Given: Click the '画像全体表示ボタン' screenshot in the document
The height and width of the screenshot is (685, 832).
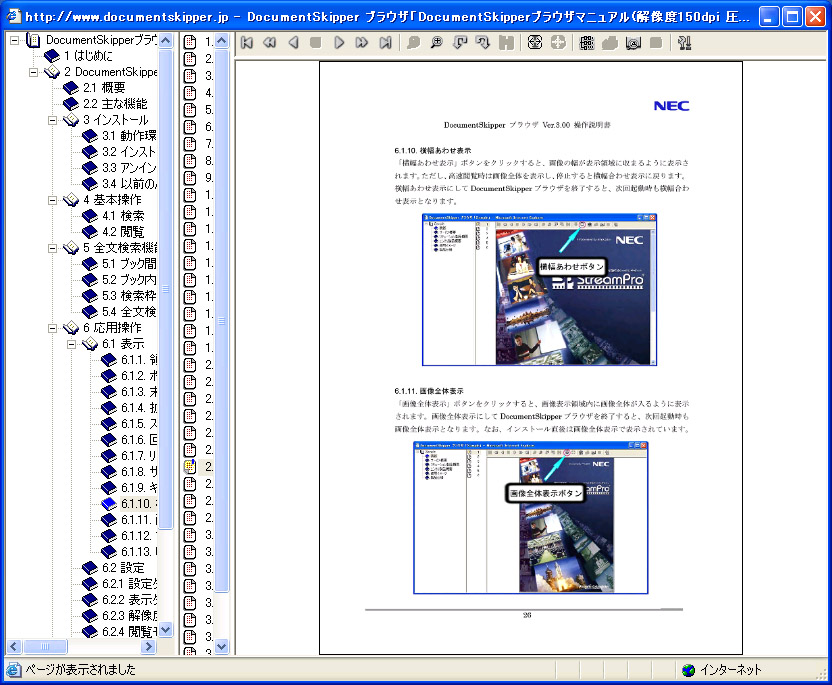Looking at the screenshot, I should point(531,518).
